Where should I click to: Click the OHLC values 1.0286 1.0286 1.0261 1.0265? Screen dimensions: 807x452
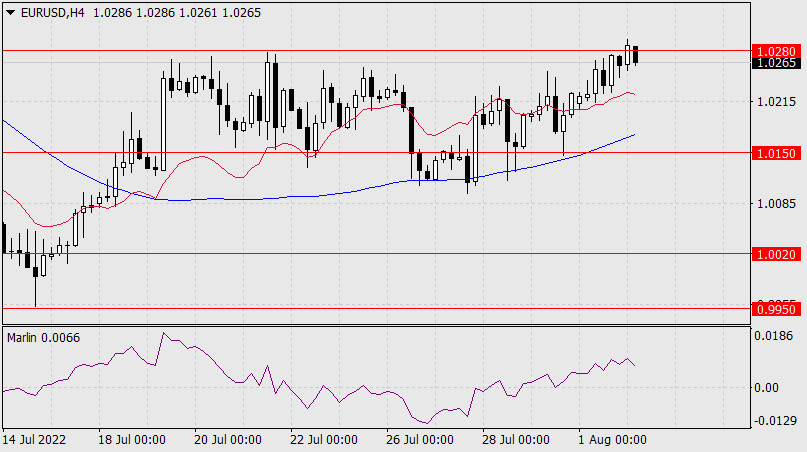177,13
